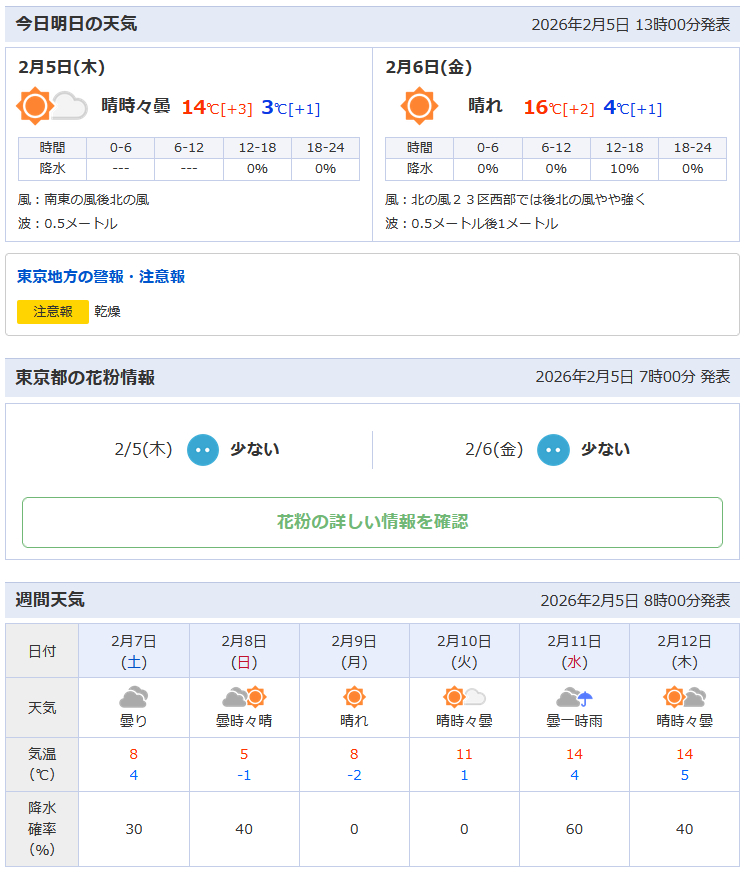Click the Feb 6 sunny weather icon
This screenshot has height=876, width=748.
(x=419, y=106)
